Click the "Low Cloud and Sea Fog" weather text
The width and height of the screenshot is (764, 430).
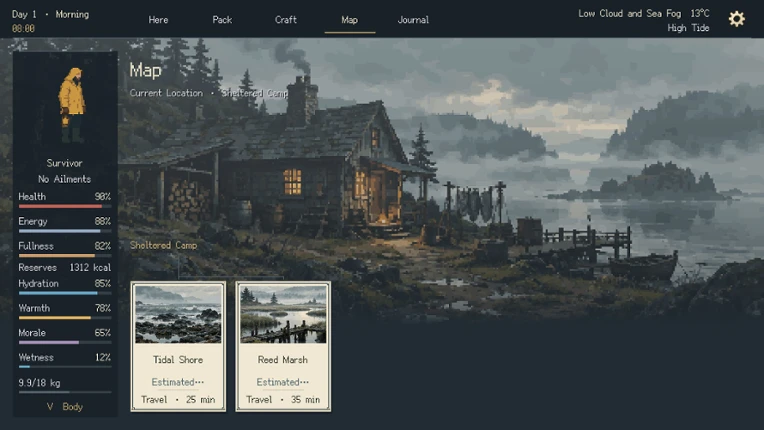click(630, 14)
